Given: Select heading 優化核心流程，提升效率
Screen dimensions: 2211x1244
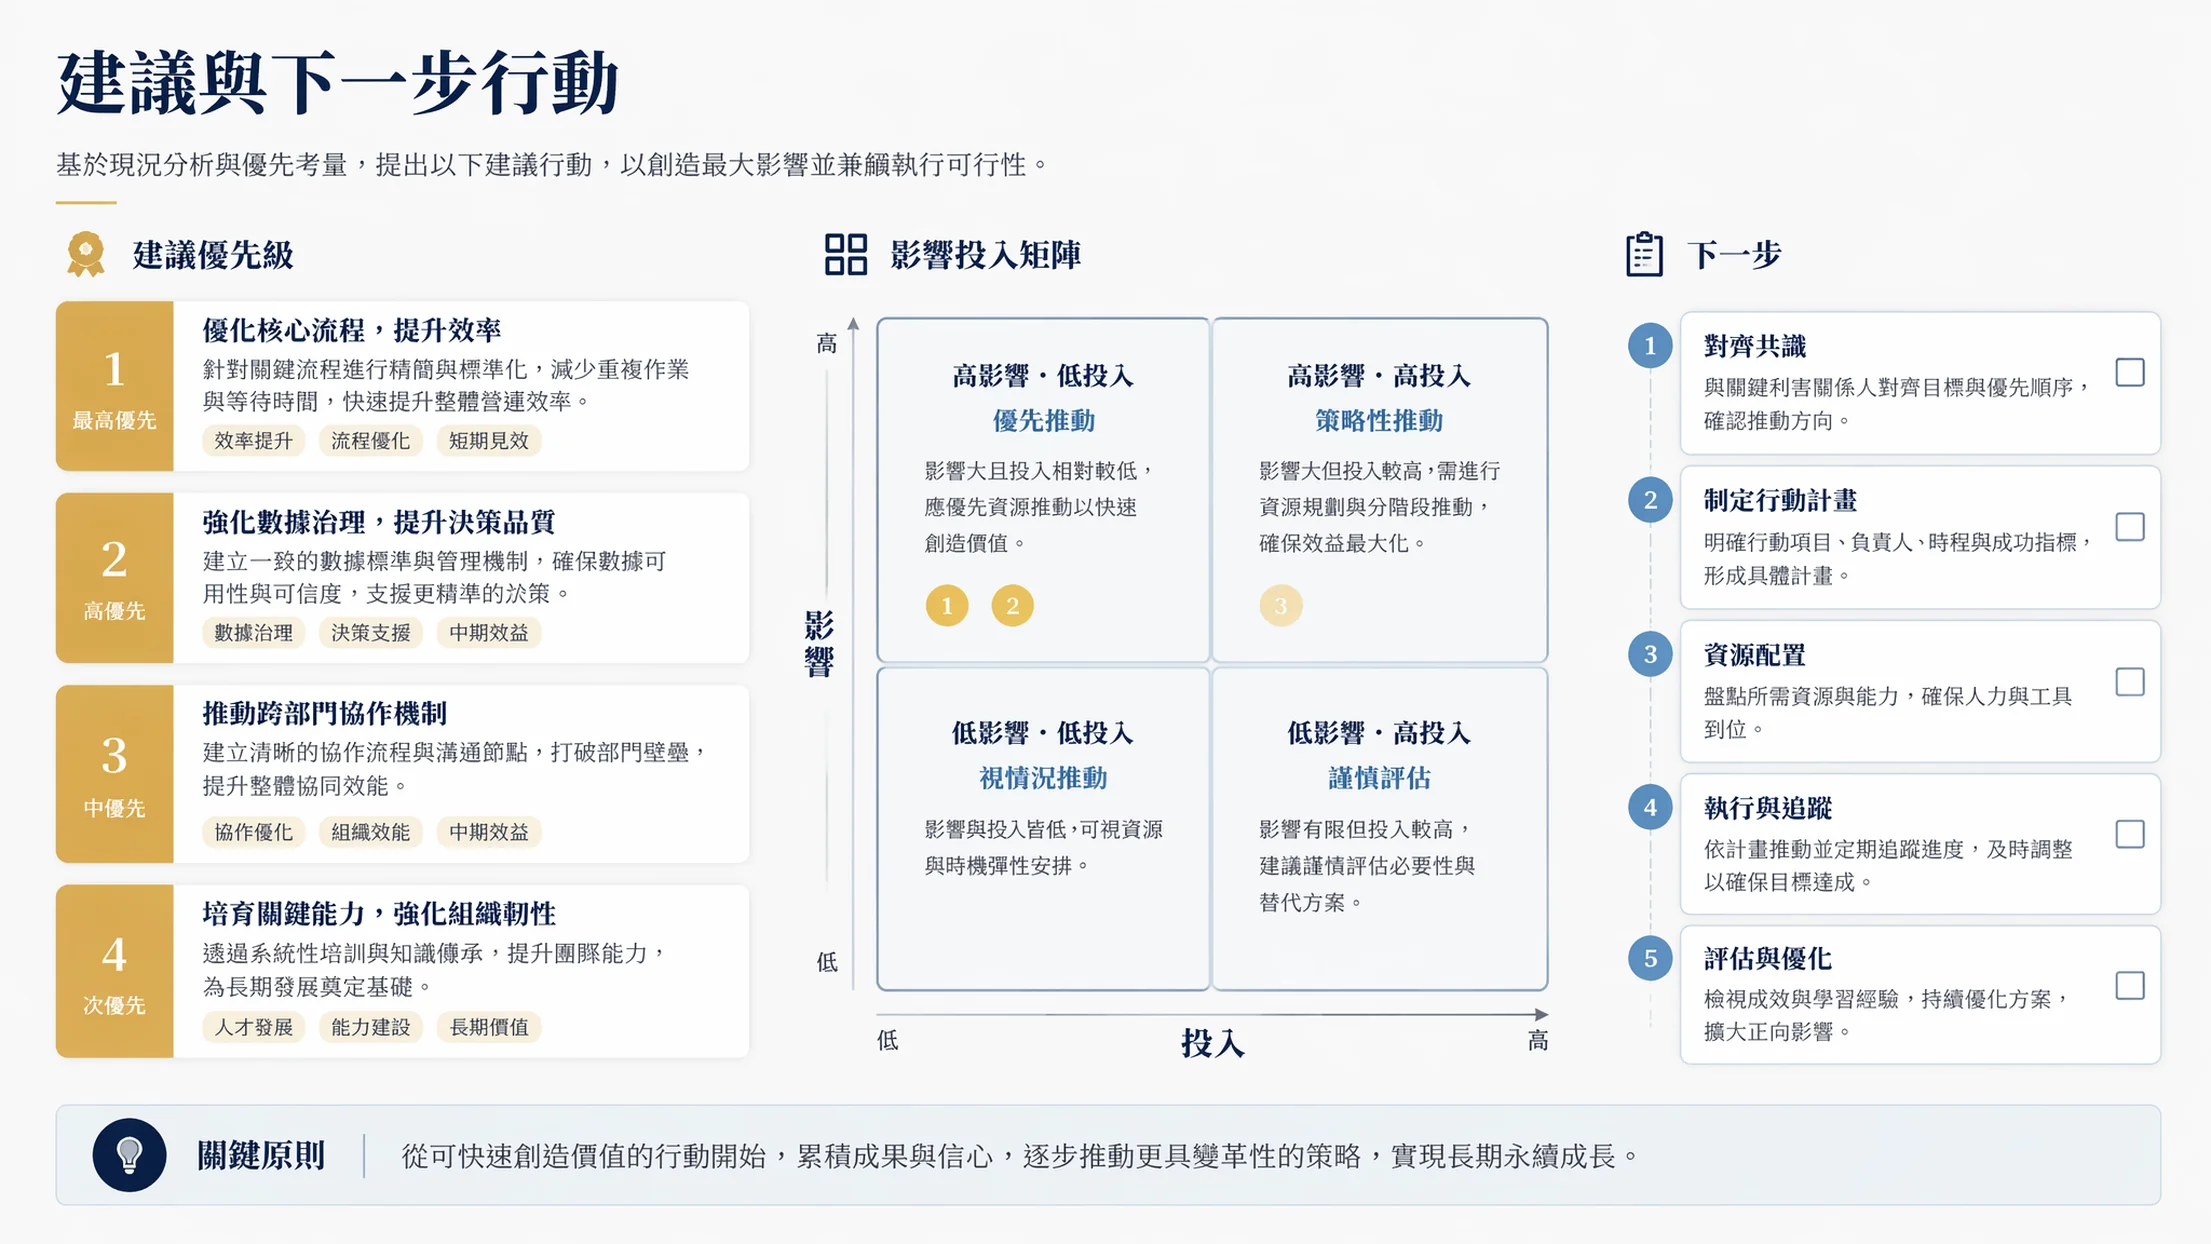Looking at the screenshot, I should pyautogui.click(x=352, y=330).
